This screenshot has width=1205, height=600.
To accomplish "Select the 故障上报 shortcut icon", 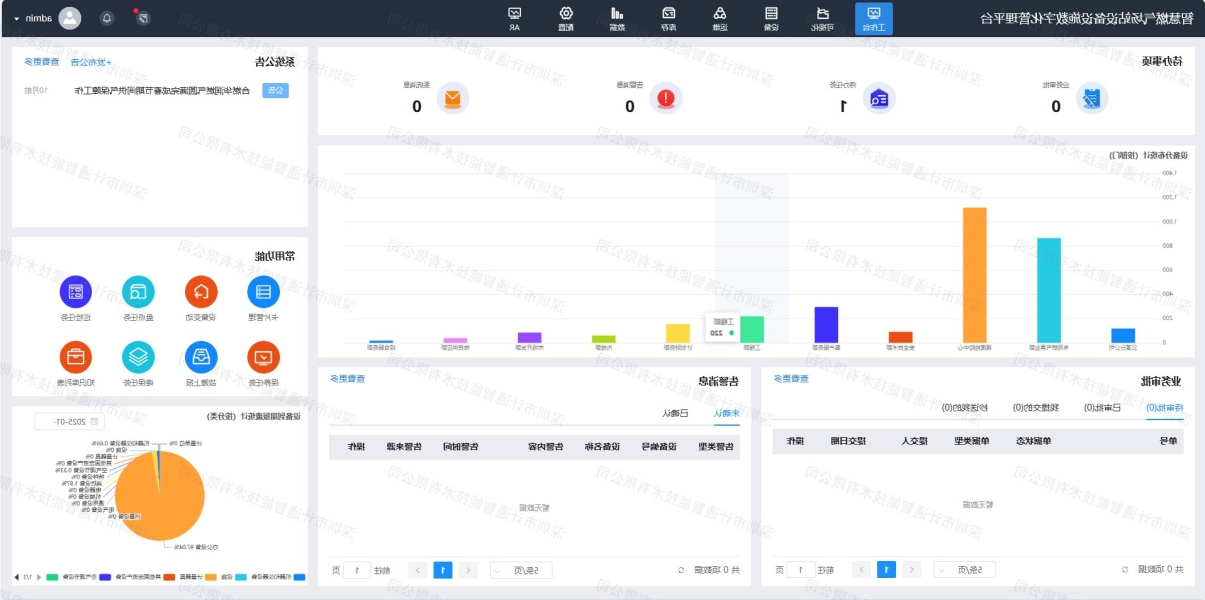I will (201, 357).
